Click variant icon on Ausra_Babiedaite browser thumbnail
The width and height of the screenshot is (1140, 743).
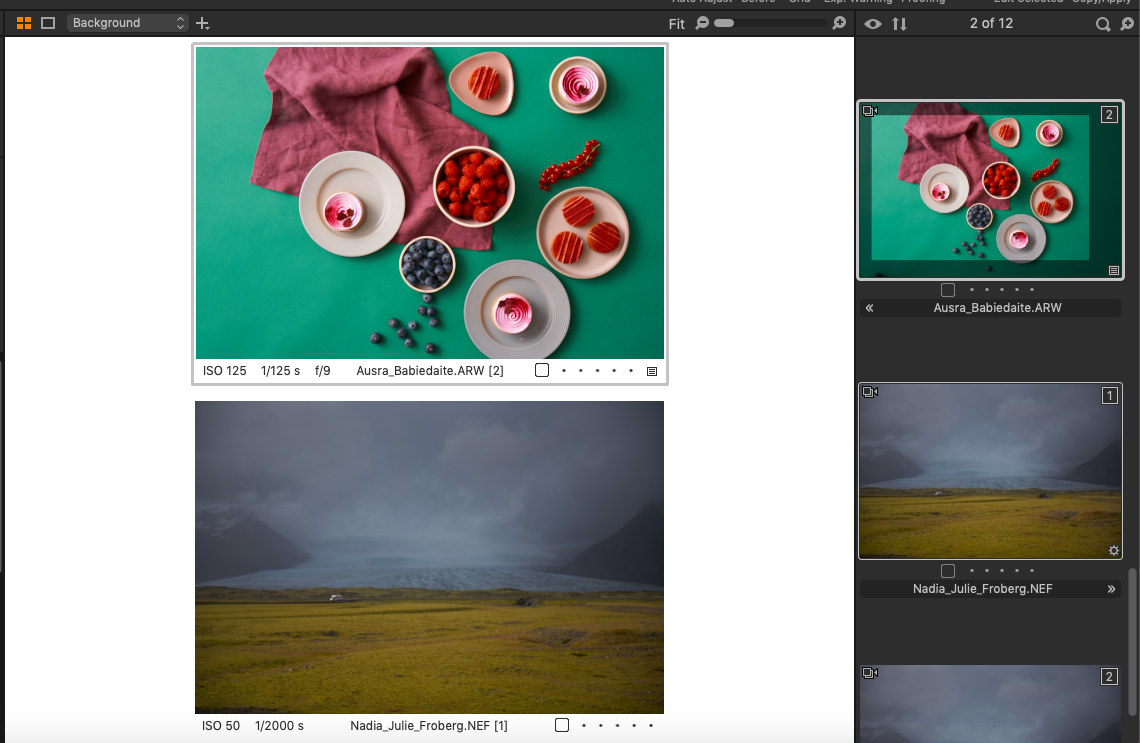(x=870, y=111)
